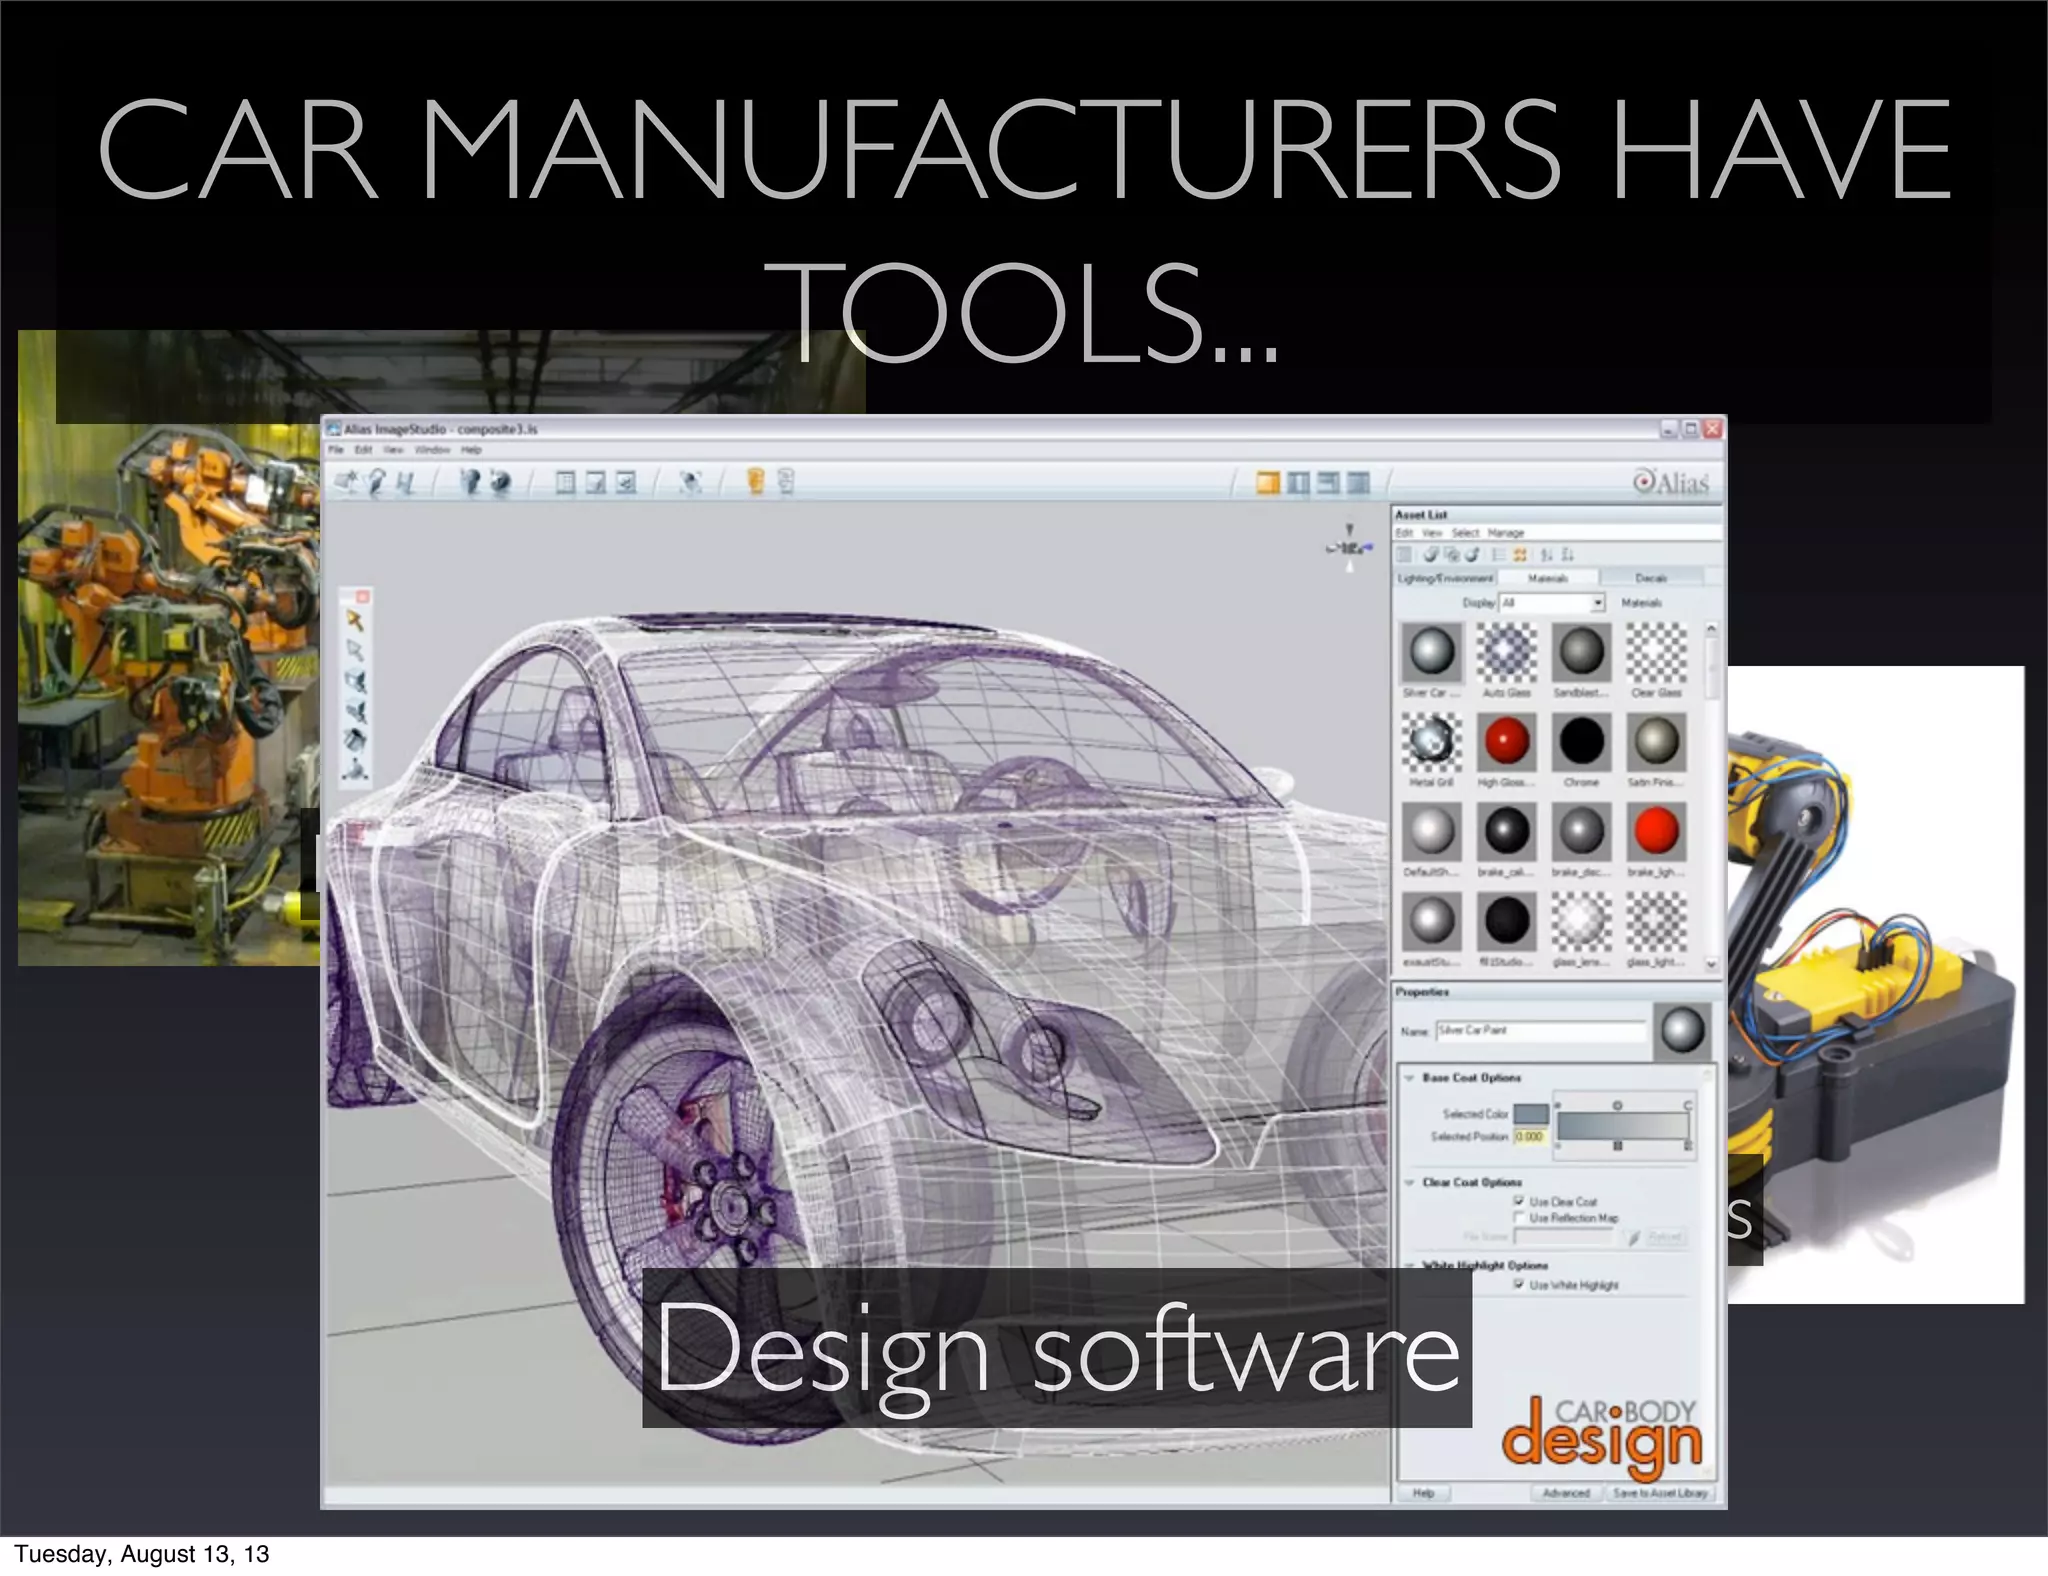Click the Reload button
Image resolution: width=2048 pixels, height=1576 pixels.
click(1665, 1238)
